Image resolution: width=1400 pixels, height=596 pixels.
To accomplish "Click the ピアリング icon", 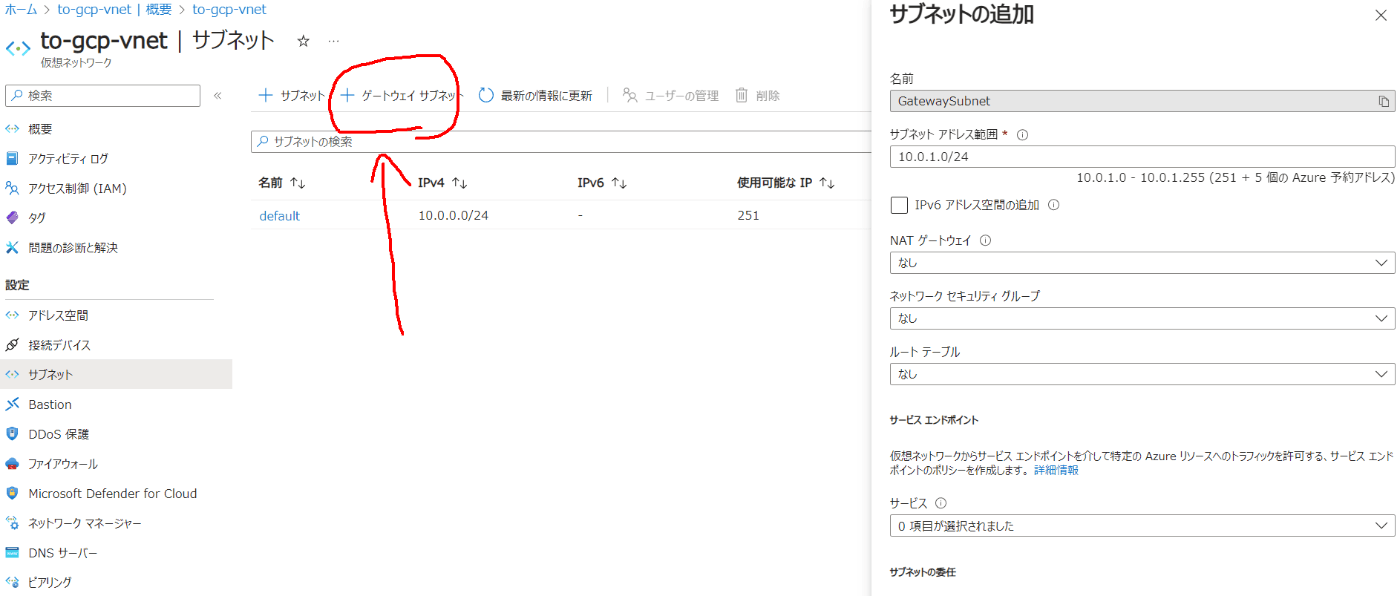I will [x=12, y=582].
